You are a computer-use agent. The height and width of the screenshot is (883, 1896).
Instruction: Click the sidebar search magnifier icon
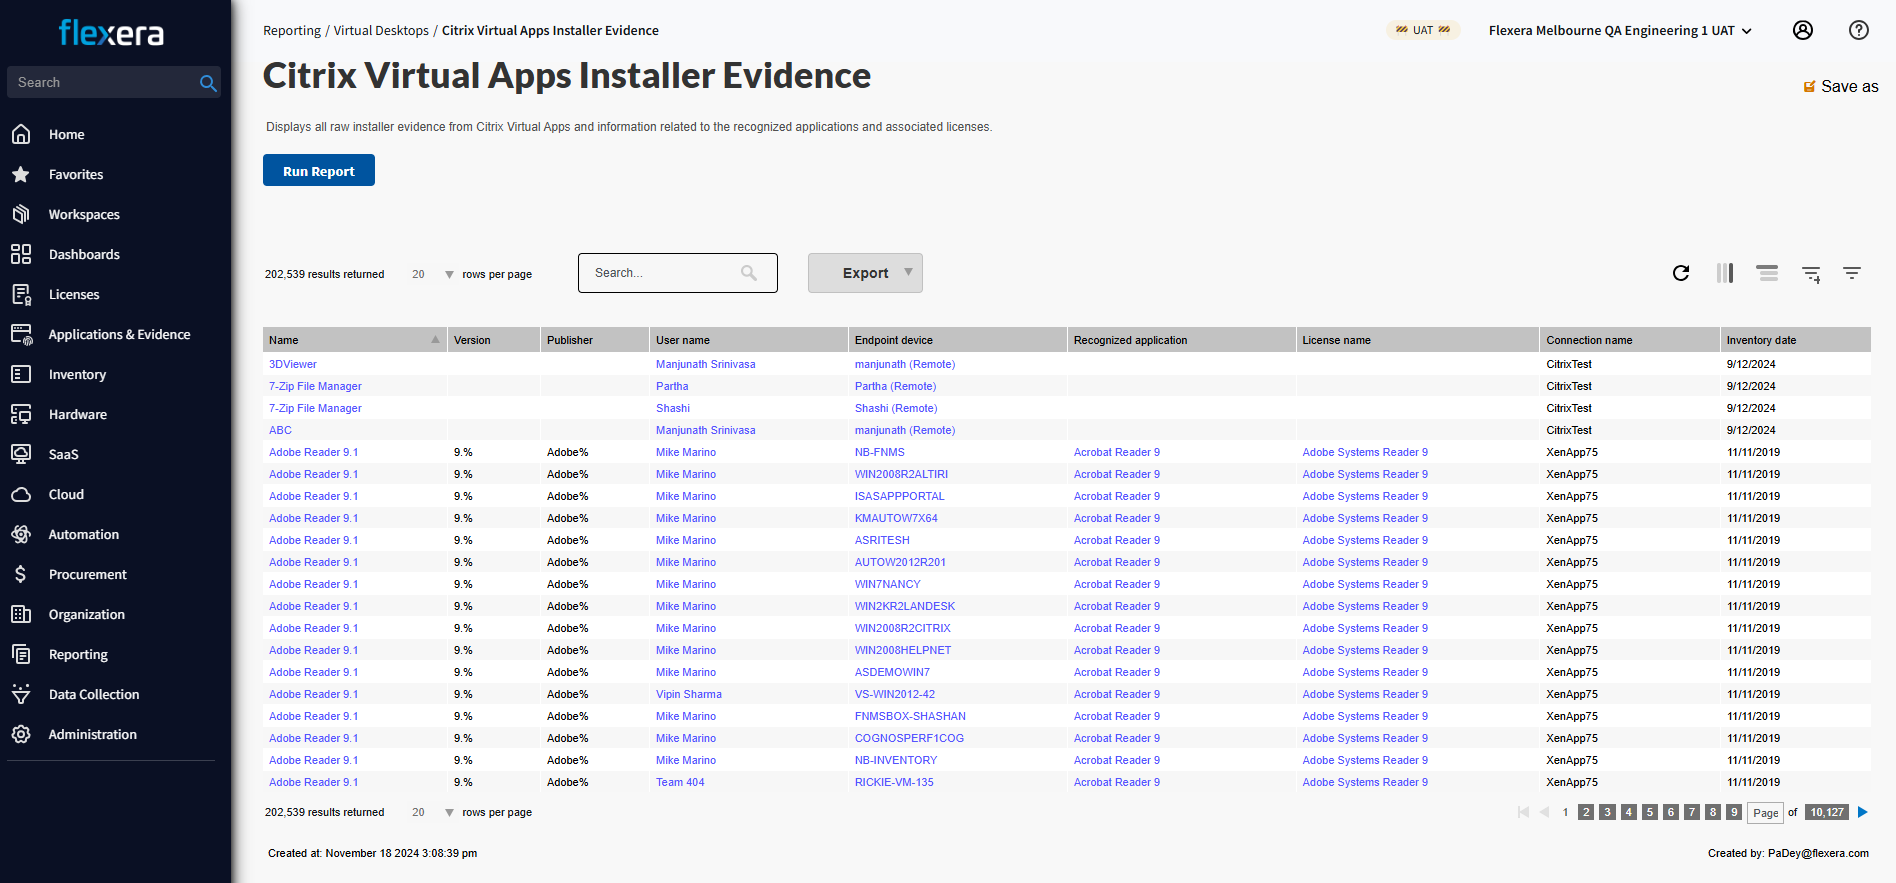pyautogui.click(x=208, y=83)
